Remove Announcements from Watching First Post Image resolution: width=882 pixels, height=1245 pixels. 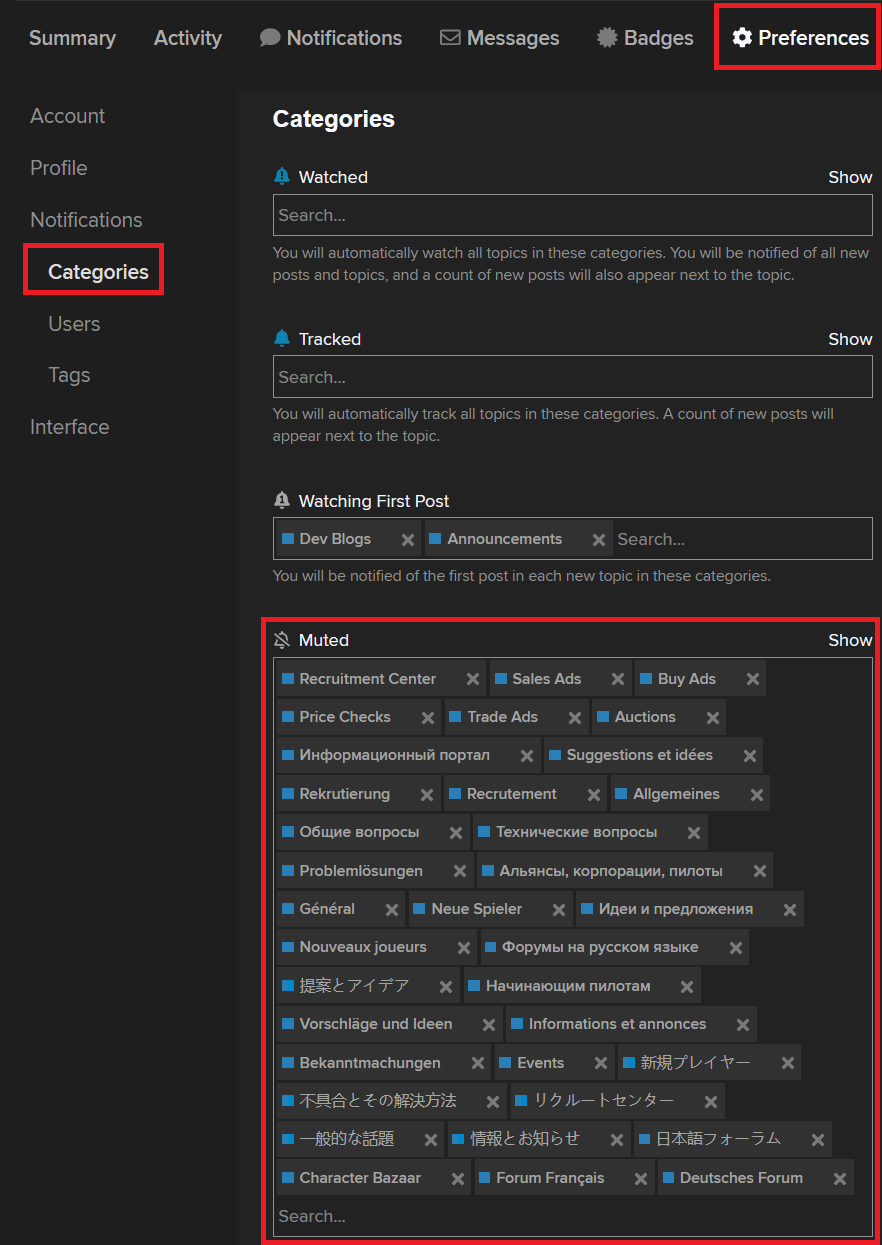coord(599,540)
